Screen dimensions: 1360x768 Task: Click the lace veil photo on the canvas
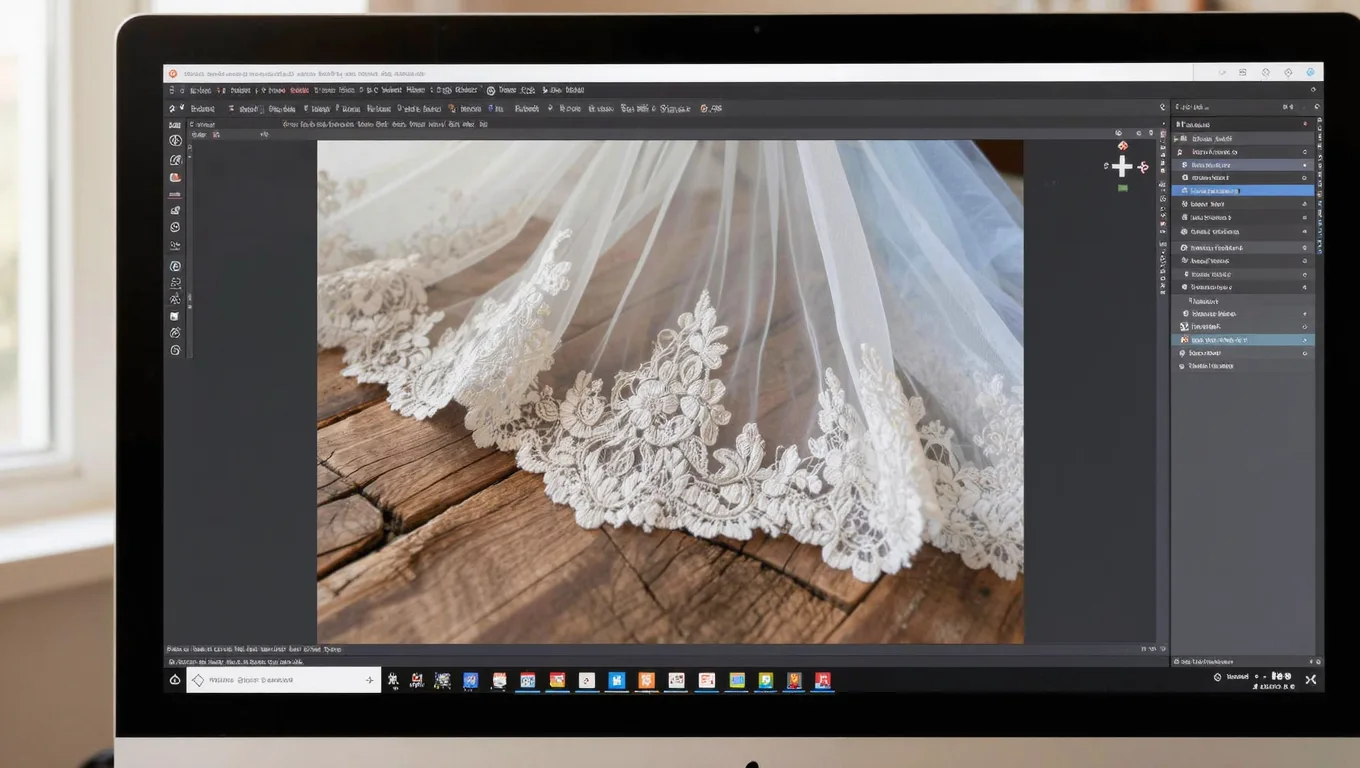pos(670,391)
